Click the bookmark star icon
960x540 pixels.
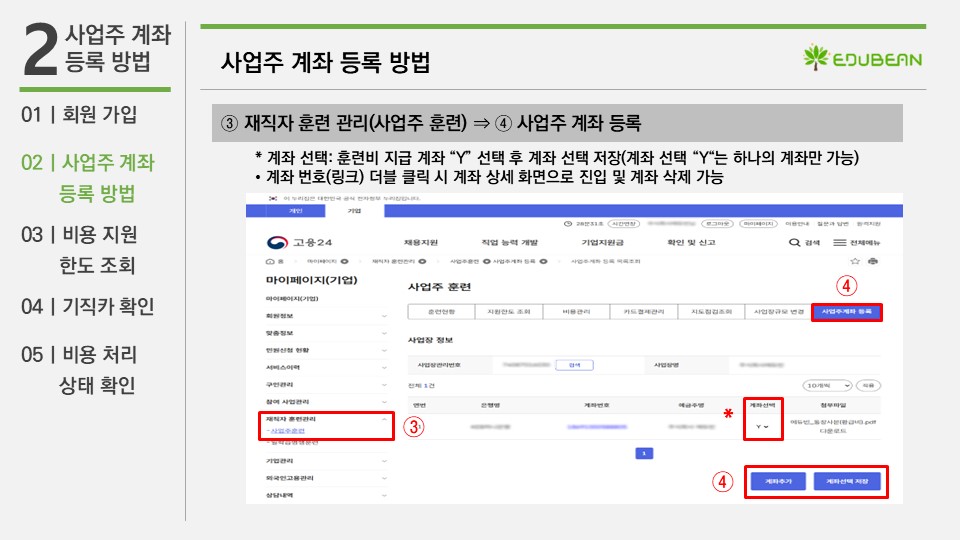tap(855, 261)
